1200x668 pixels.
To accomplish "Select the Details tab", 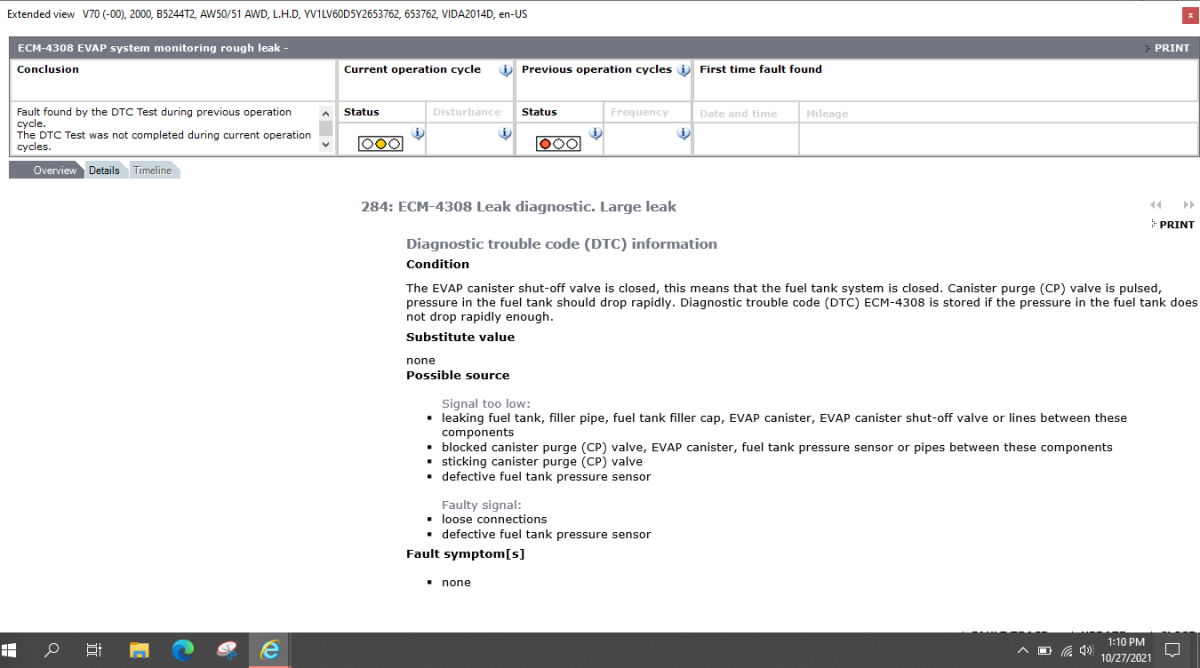I will (104, 170).
